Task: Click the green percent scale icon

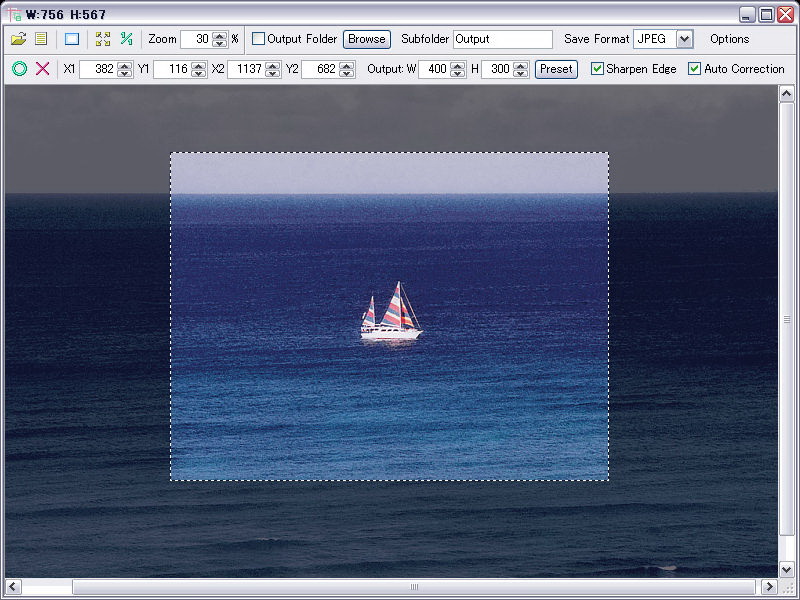Action: (126, 39)
